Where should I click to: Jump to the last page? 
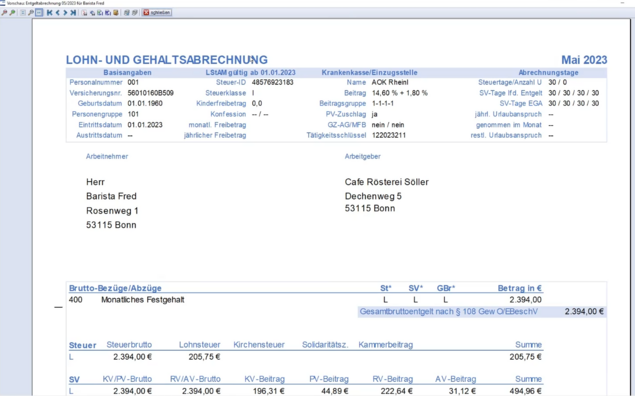click(x=73, y=13)
